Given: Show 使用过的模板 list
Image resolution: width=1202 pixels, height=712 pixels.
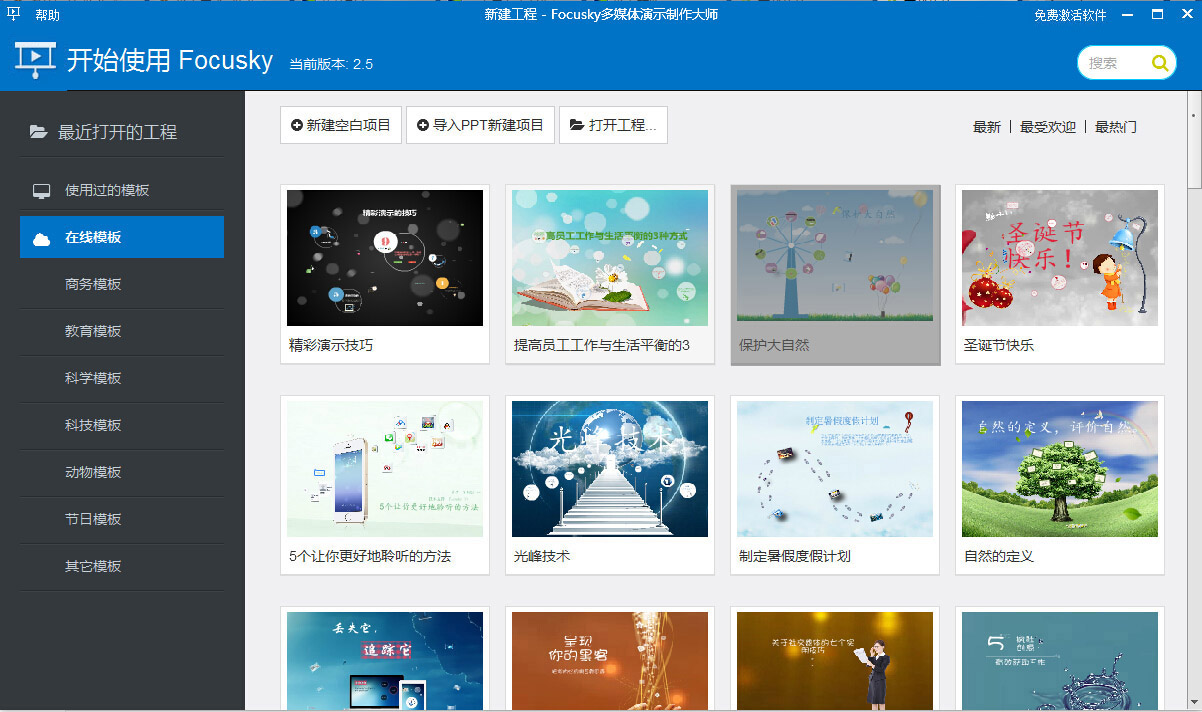Looking at the screenshot, I should (122, 190).
